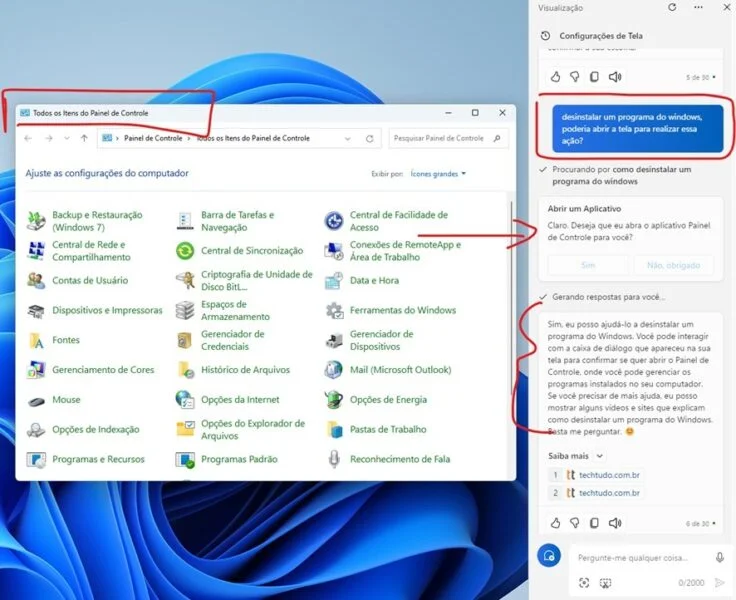This screenshot has width=736, height=600.
Task: Open Mouse settings
Action: coord(54,400)
